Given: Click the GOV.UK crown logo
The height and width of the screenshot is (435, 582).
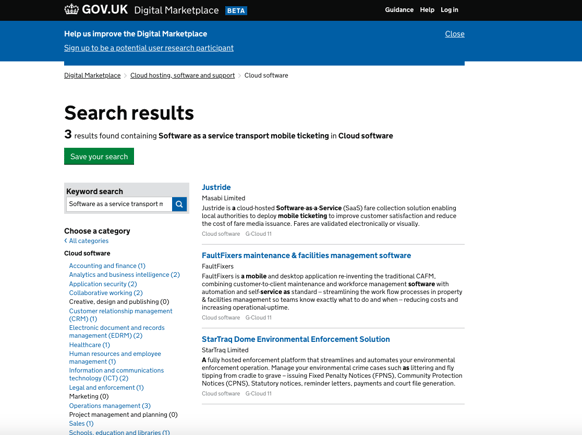Looking at the screenshot, I should click(x=71, y=9).
